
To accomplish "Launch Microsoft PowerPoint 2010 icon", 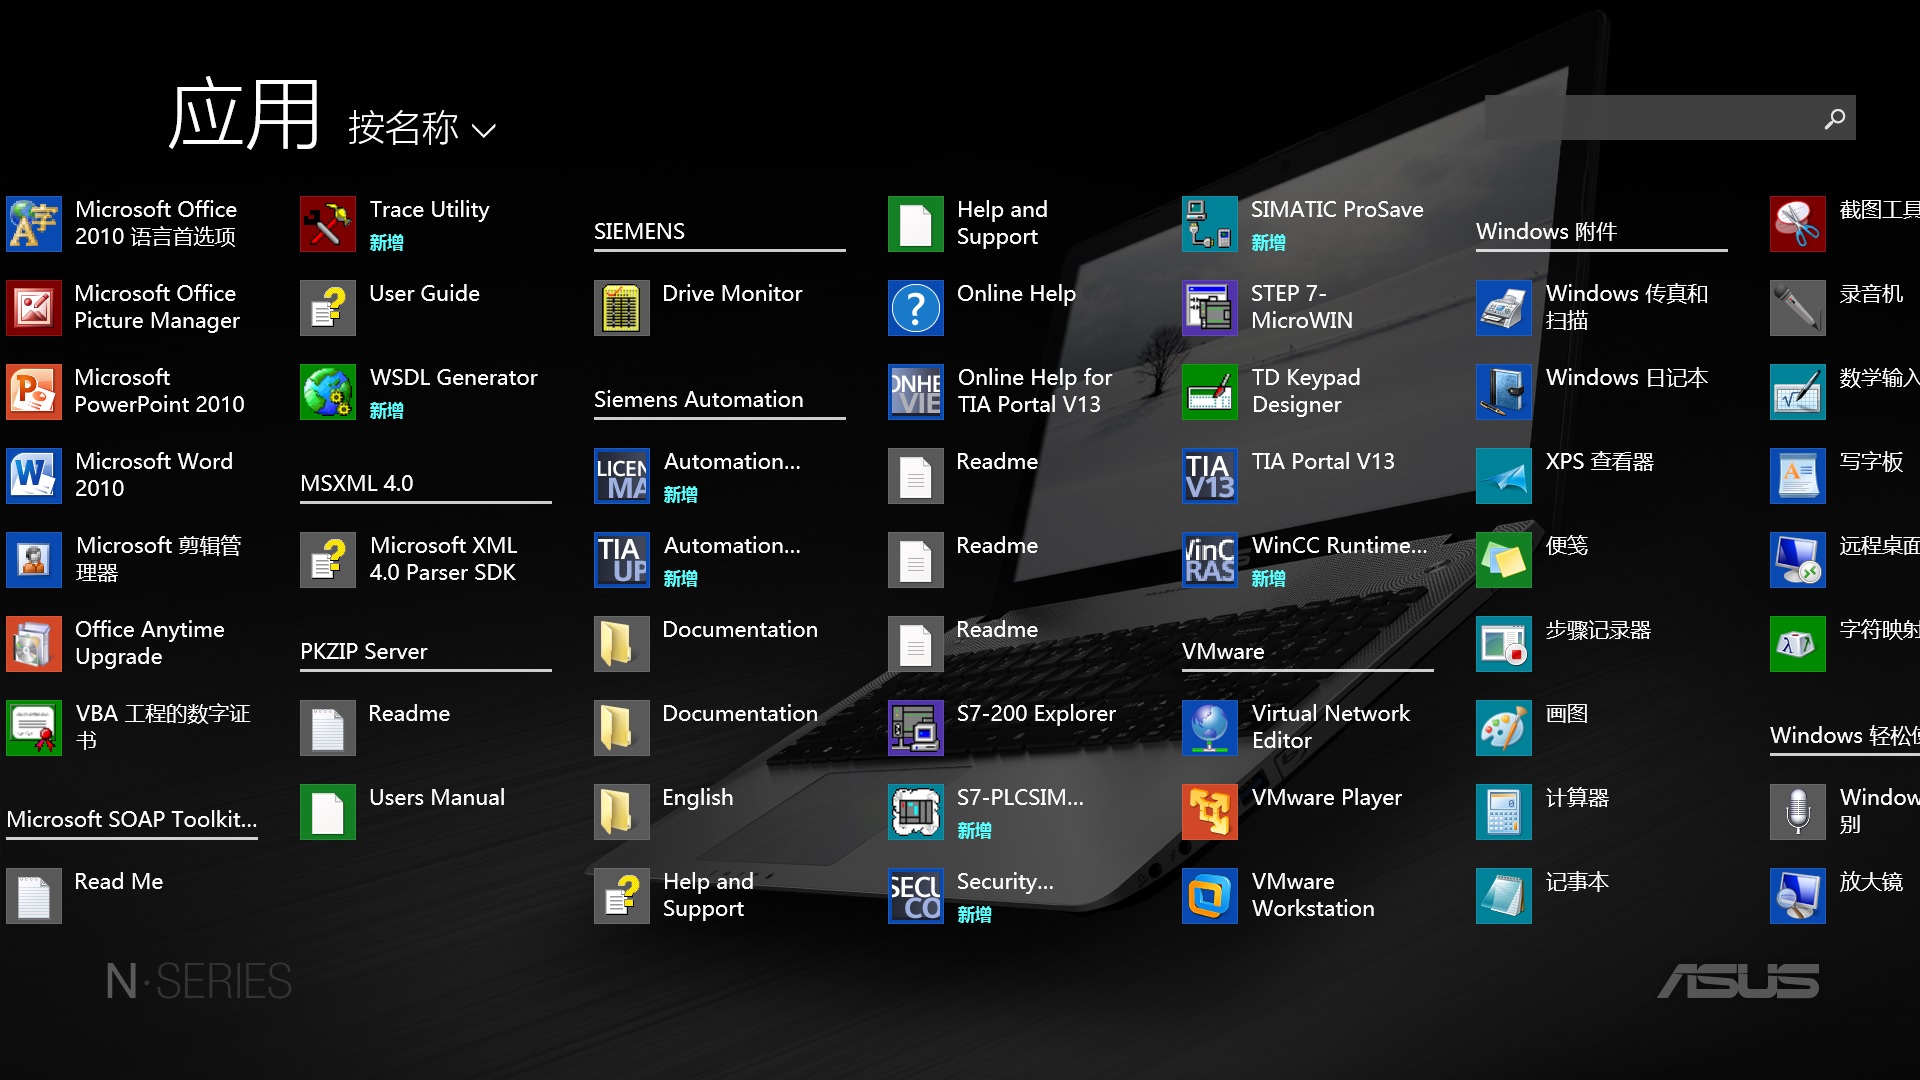I will [x=33, y=392].
